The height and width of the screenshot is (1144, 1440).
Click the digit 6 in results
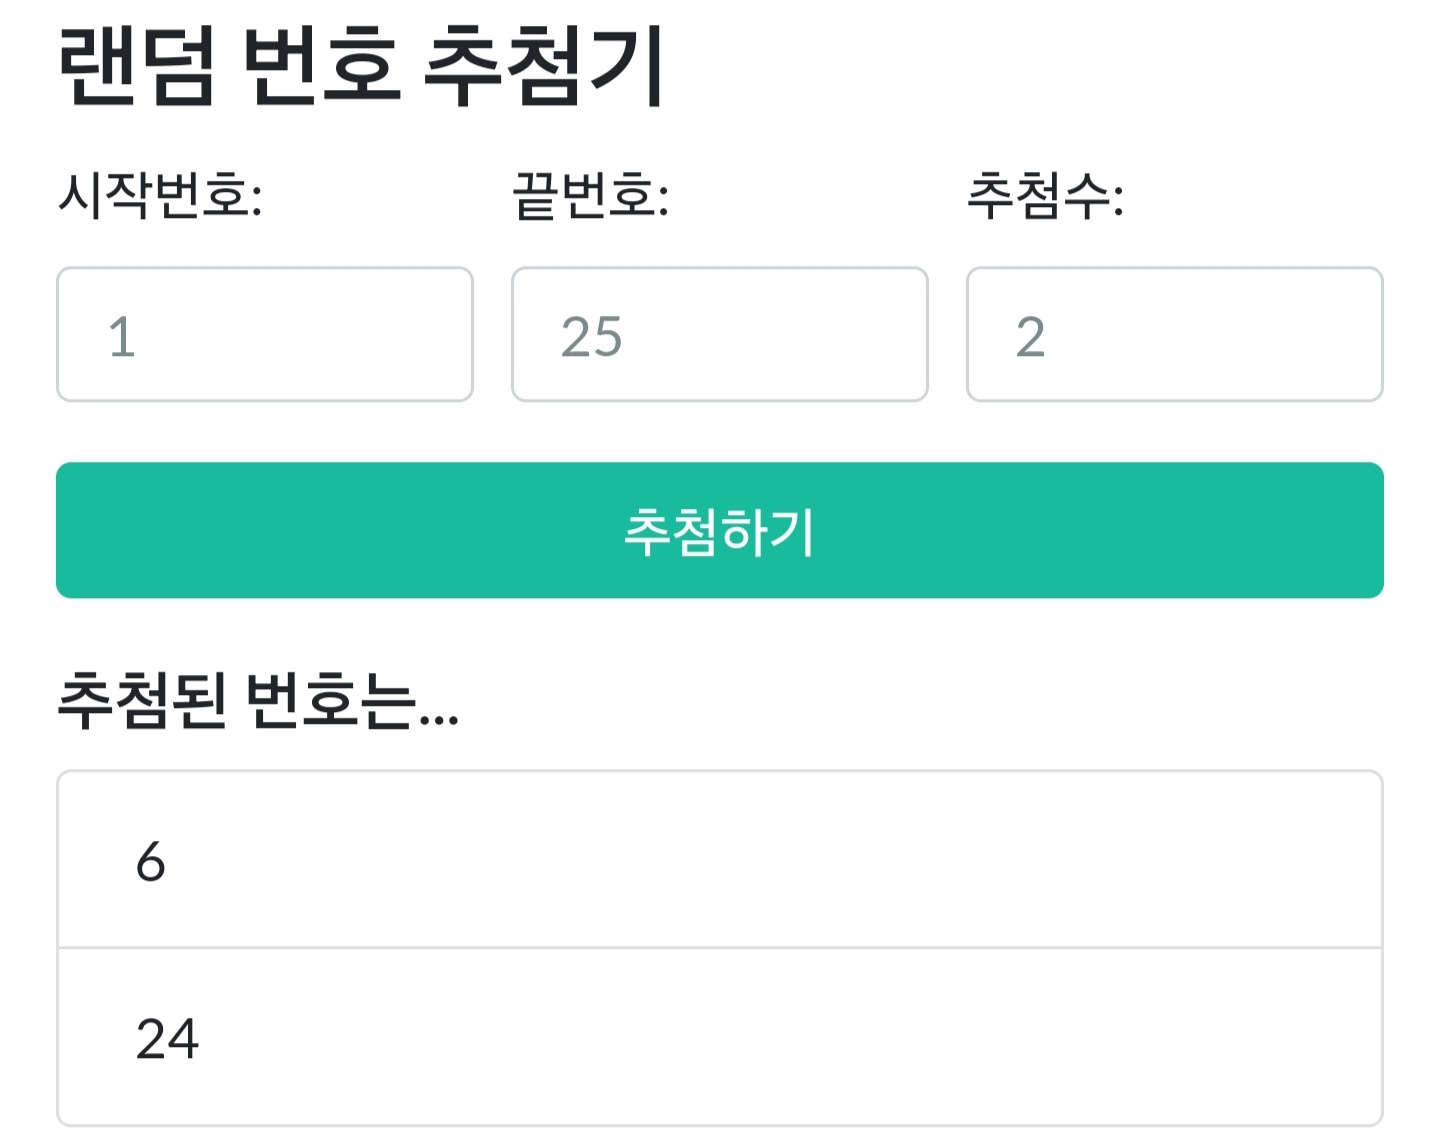(x=151, y=861)
